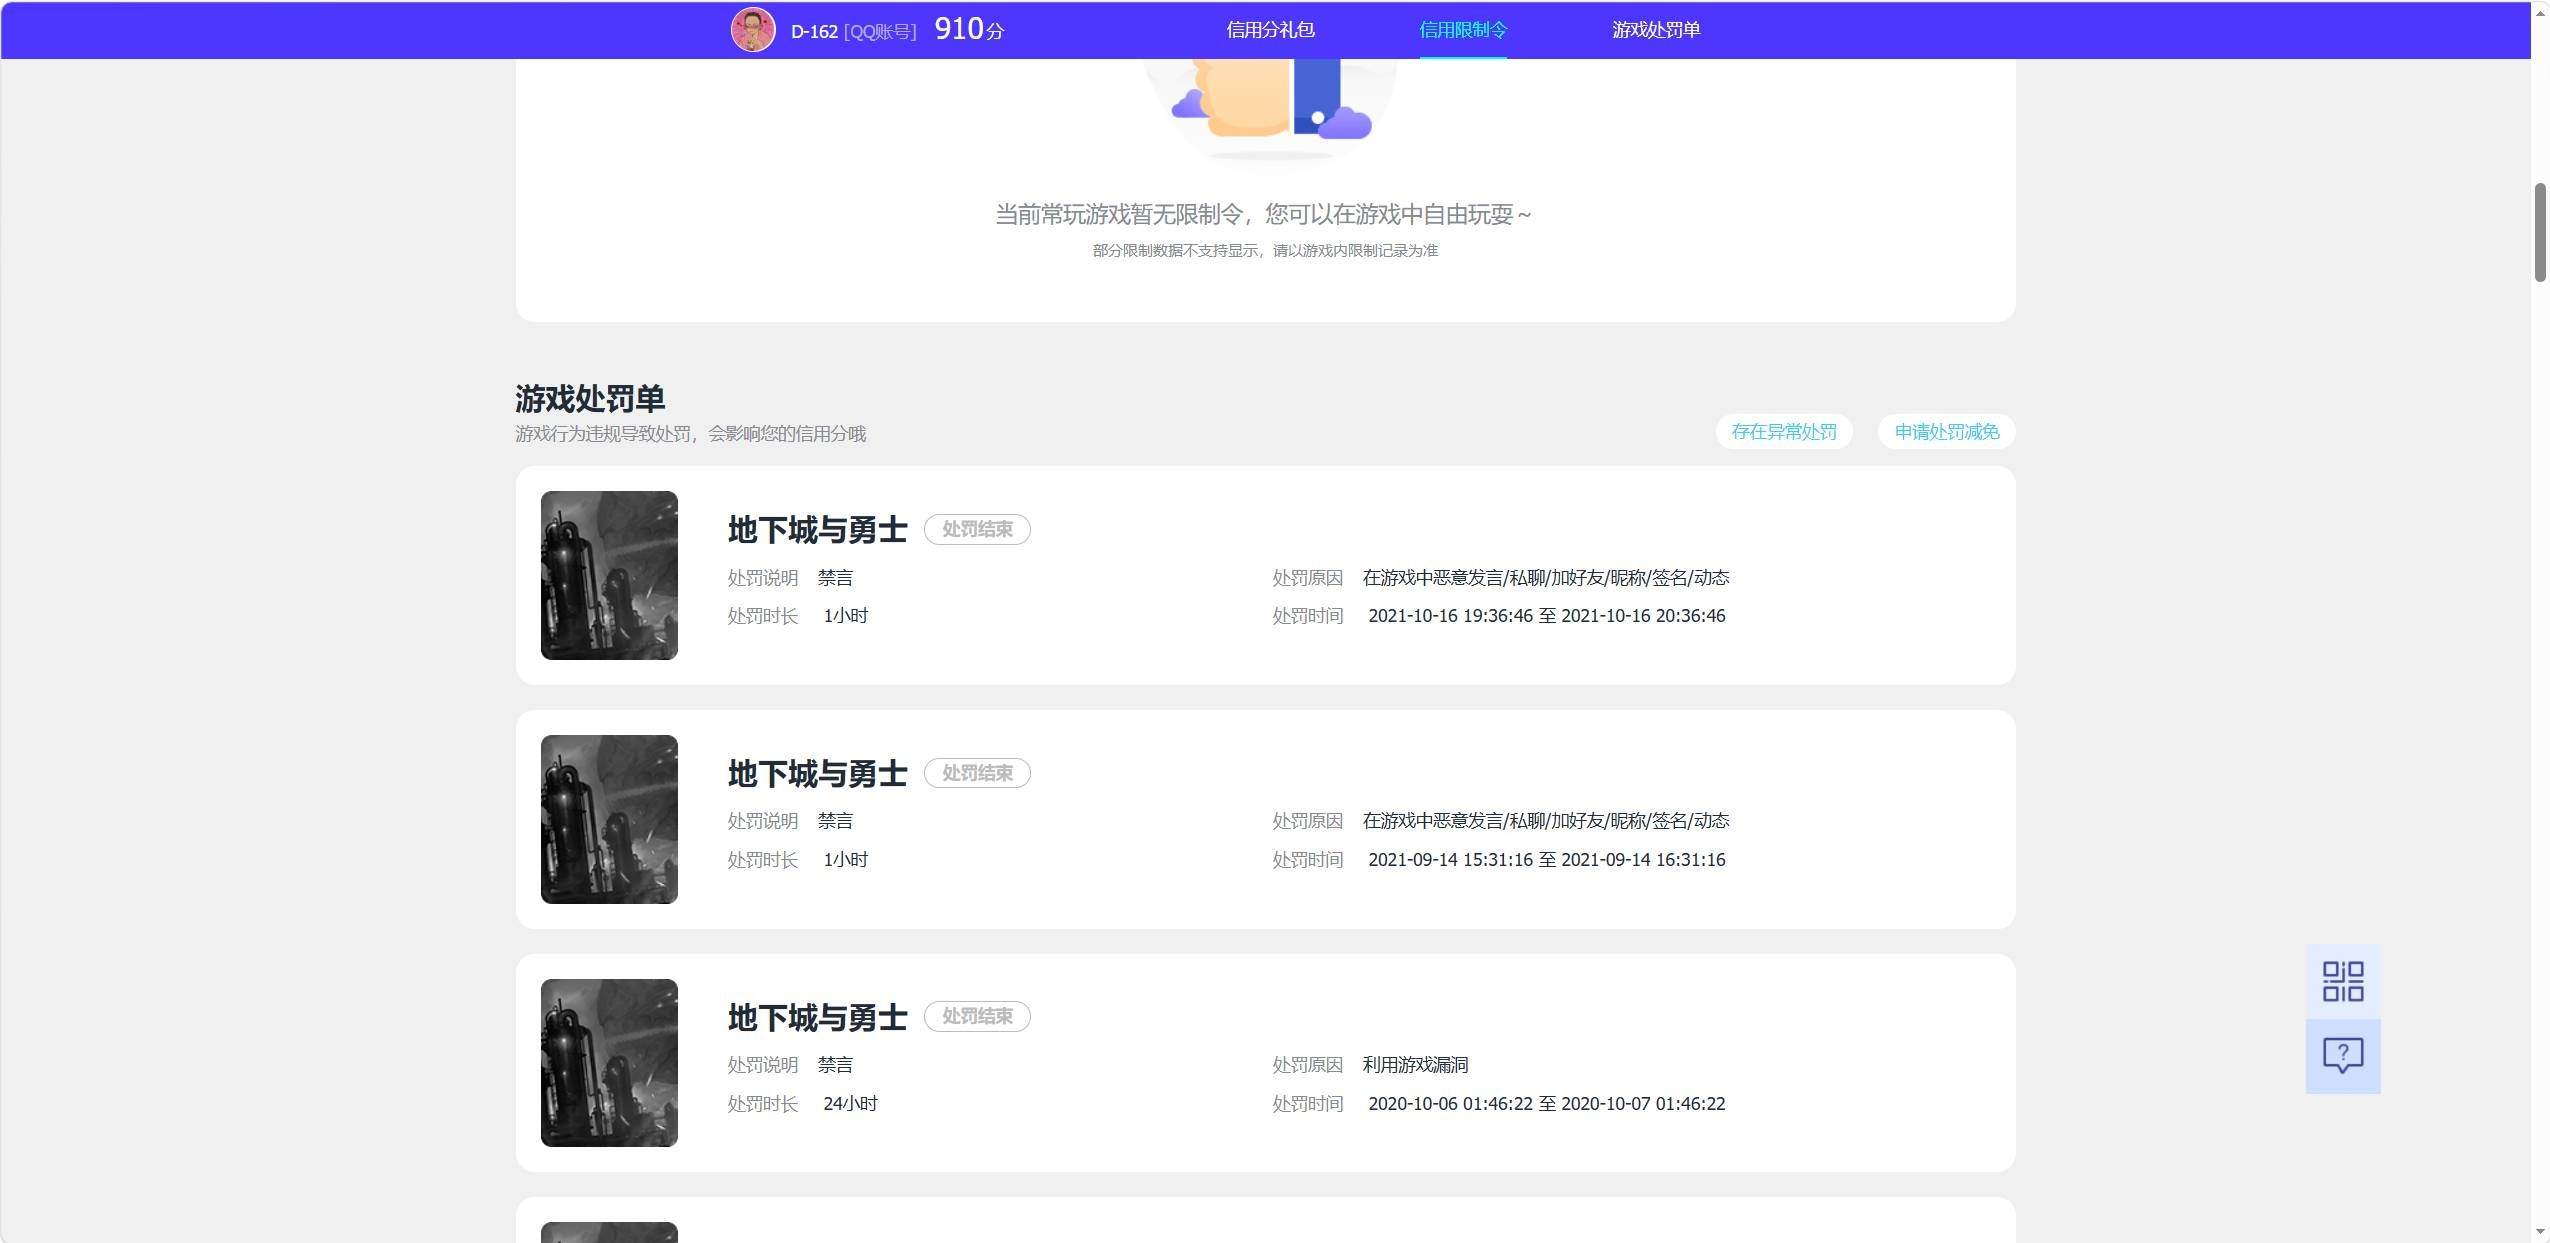Click 地下城与勇士 title in 2020-10-06 record
This screenshot has height=1243, width=2550.
click(817, 1018)
